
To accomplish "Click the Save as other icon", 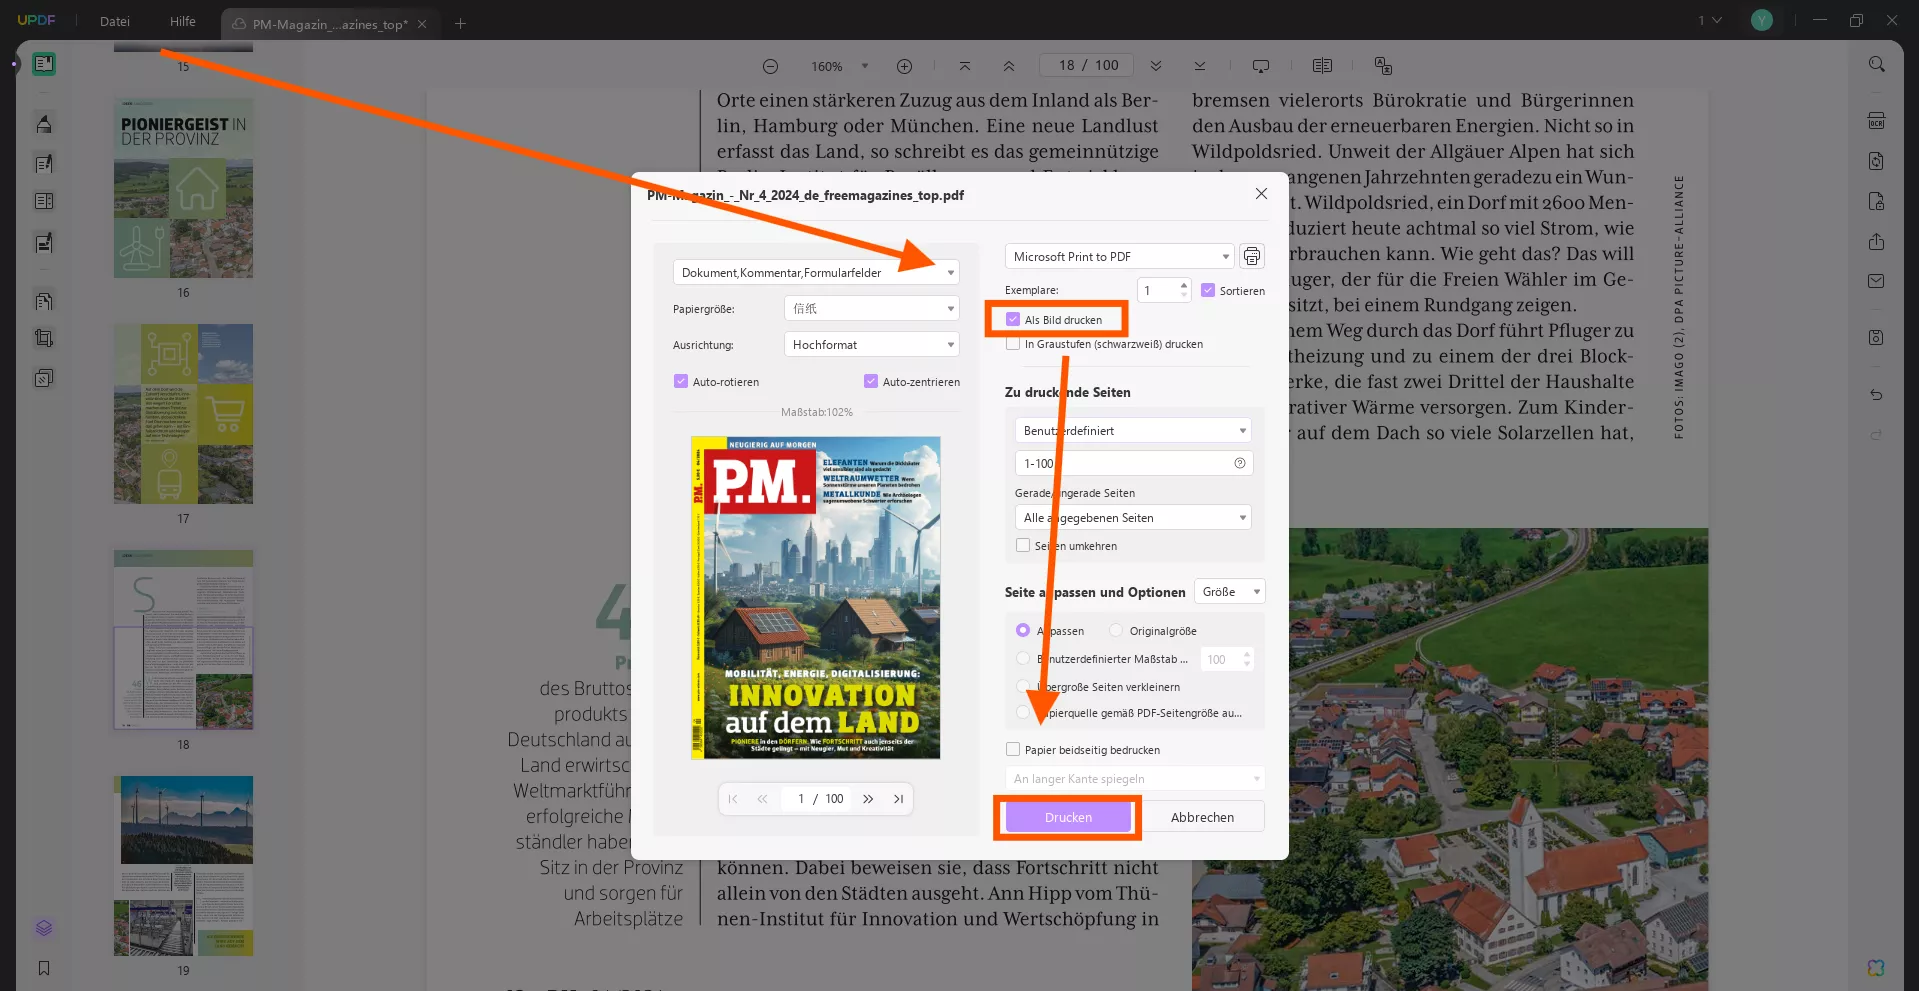I will coord(1877,338).
